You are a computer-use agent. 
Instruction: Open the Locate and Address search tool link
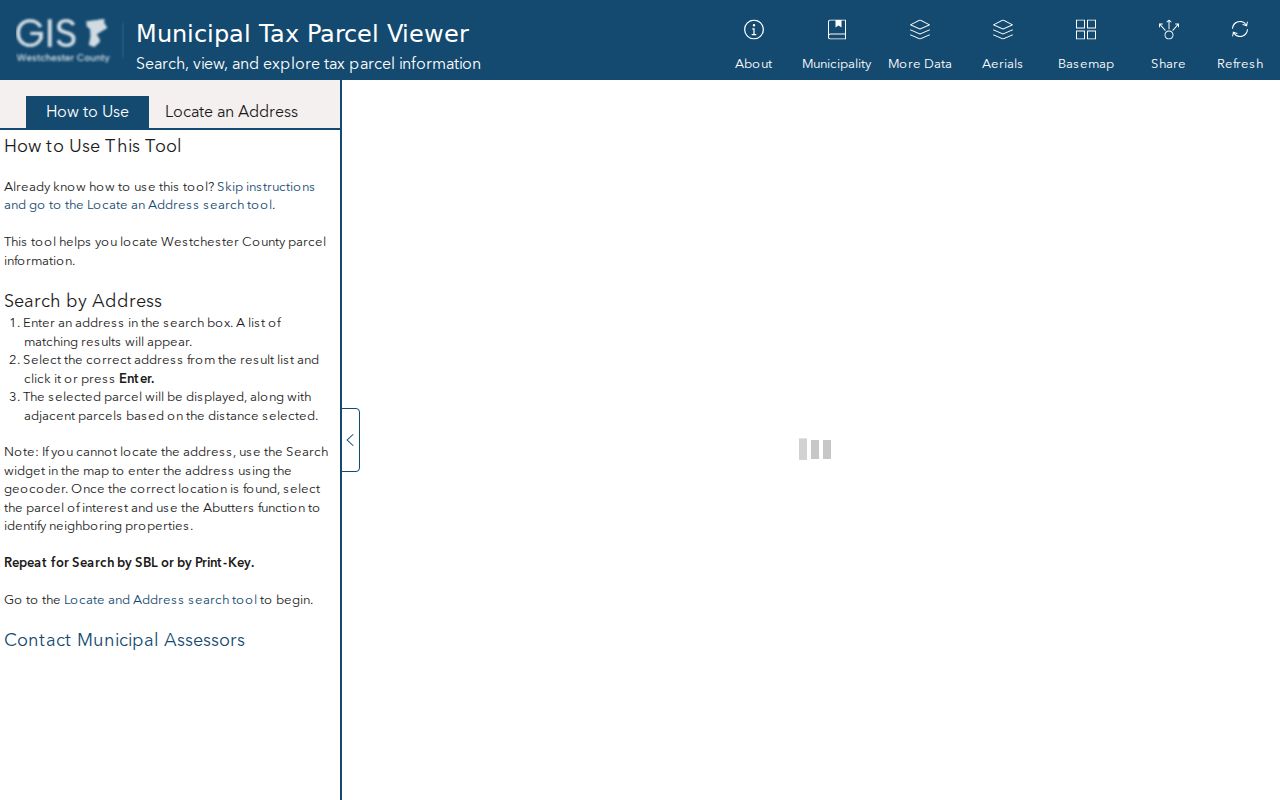tap(160, 600)
